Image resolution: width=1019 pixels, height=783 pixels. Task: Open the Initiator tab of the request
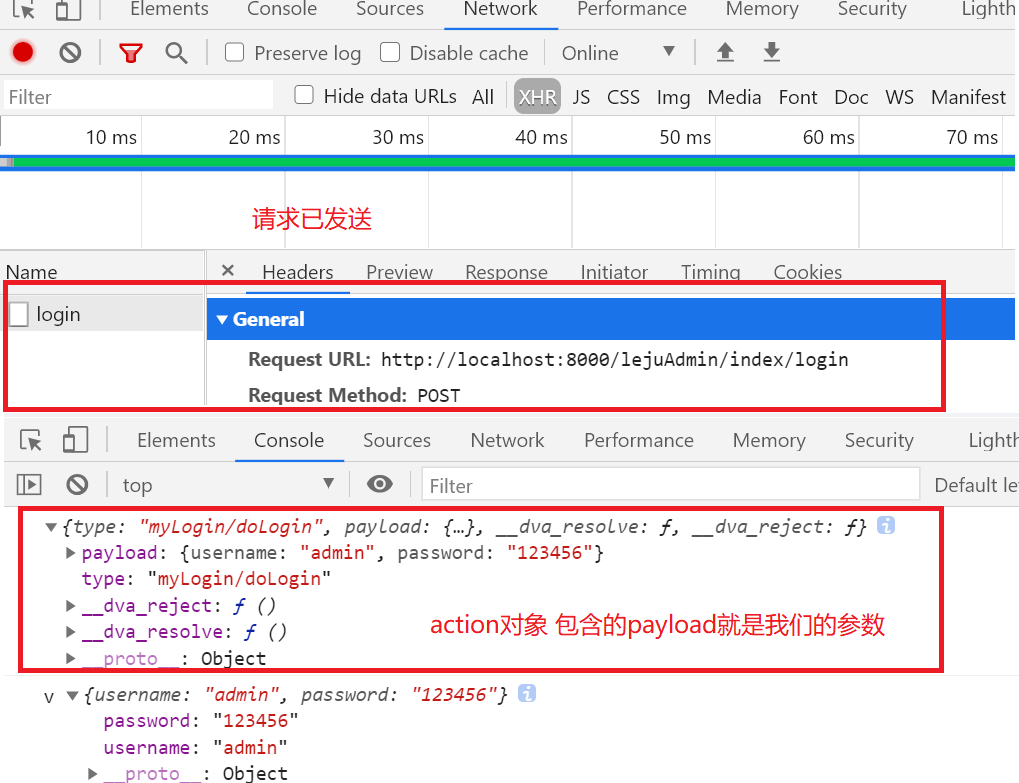[614, 272]
